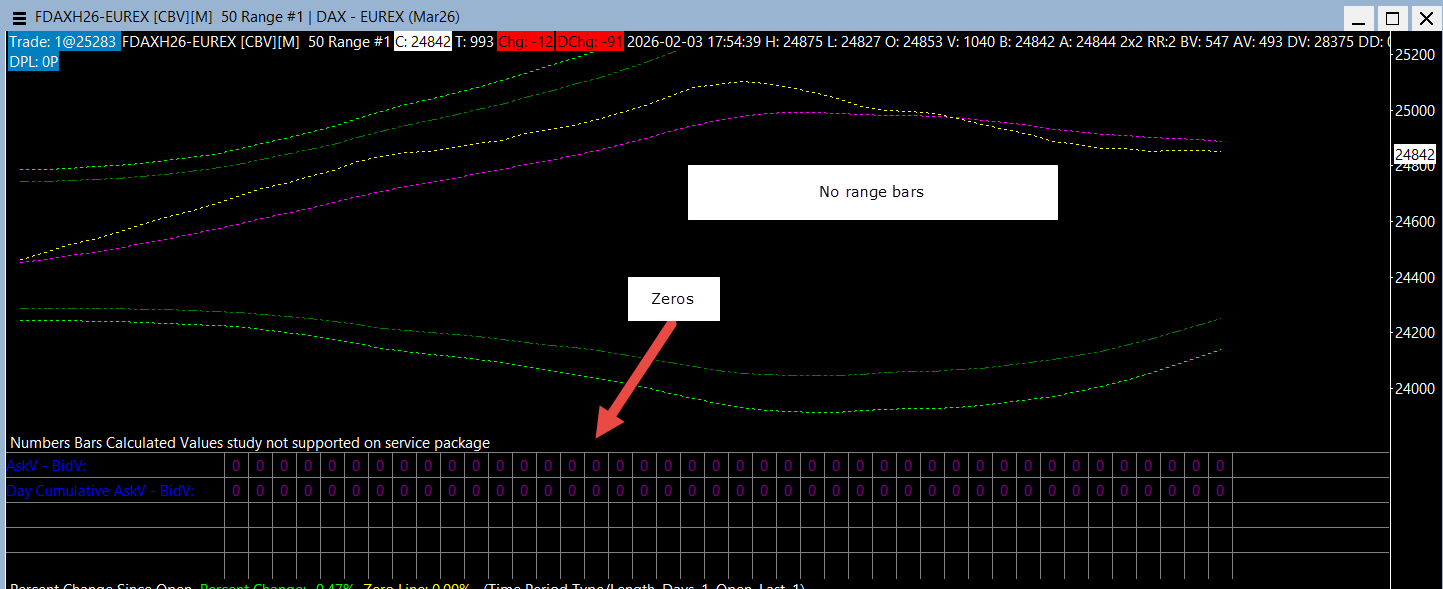Click the 24842 current price marker on scale
1443x589 pixels.
pos(1415,154)
